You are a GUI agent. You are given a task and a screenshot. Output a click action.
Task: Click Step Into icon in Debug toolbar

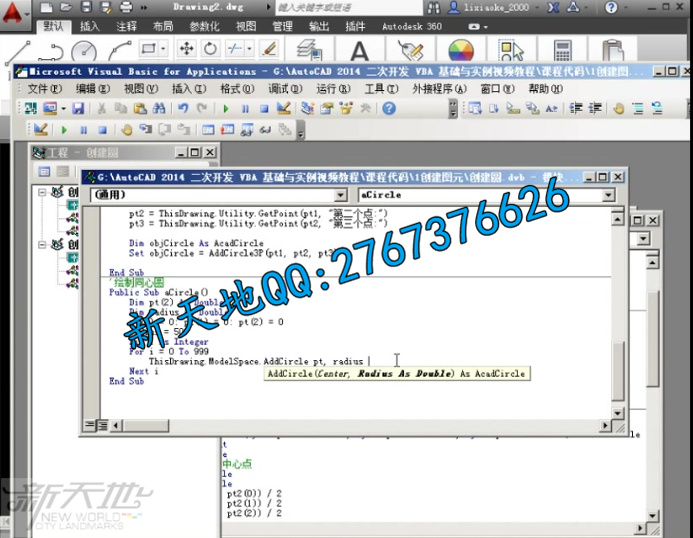click(145, 130)
